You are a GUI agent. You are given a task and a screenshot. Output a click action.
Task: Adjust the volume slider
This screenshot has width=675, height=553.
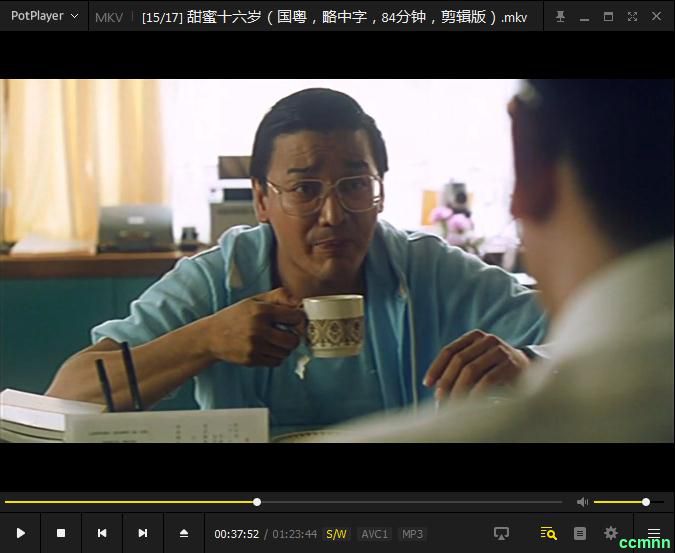point(628,502)
